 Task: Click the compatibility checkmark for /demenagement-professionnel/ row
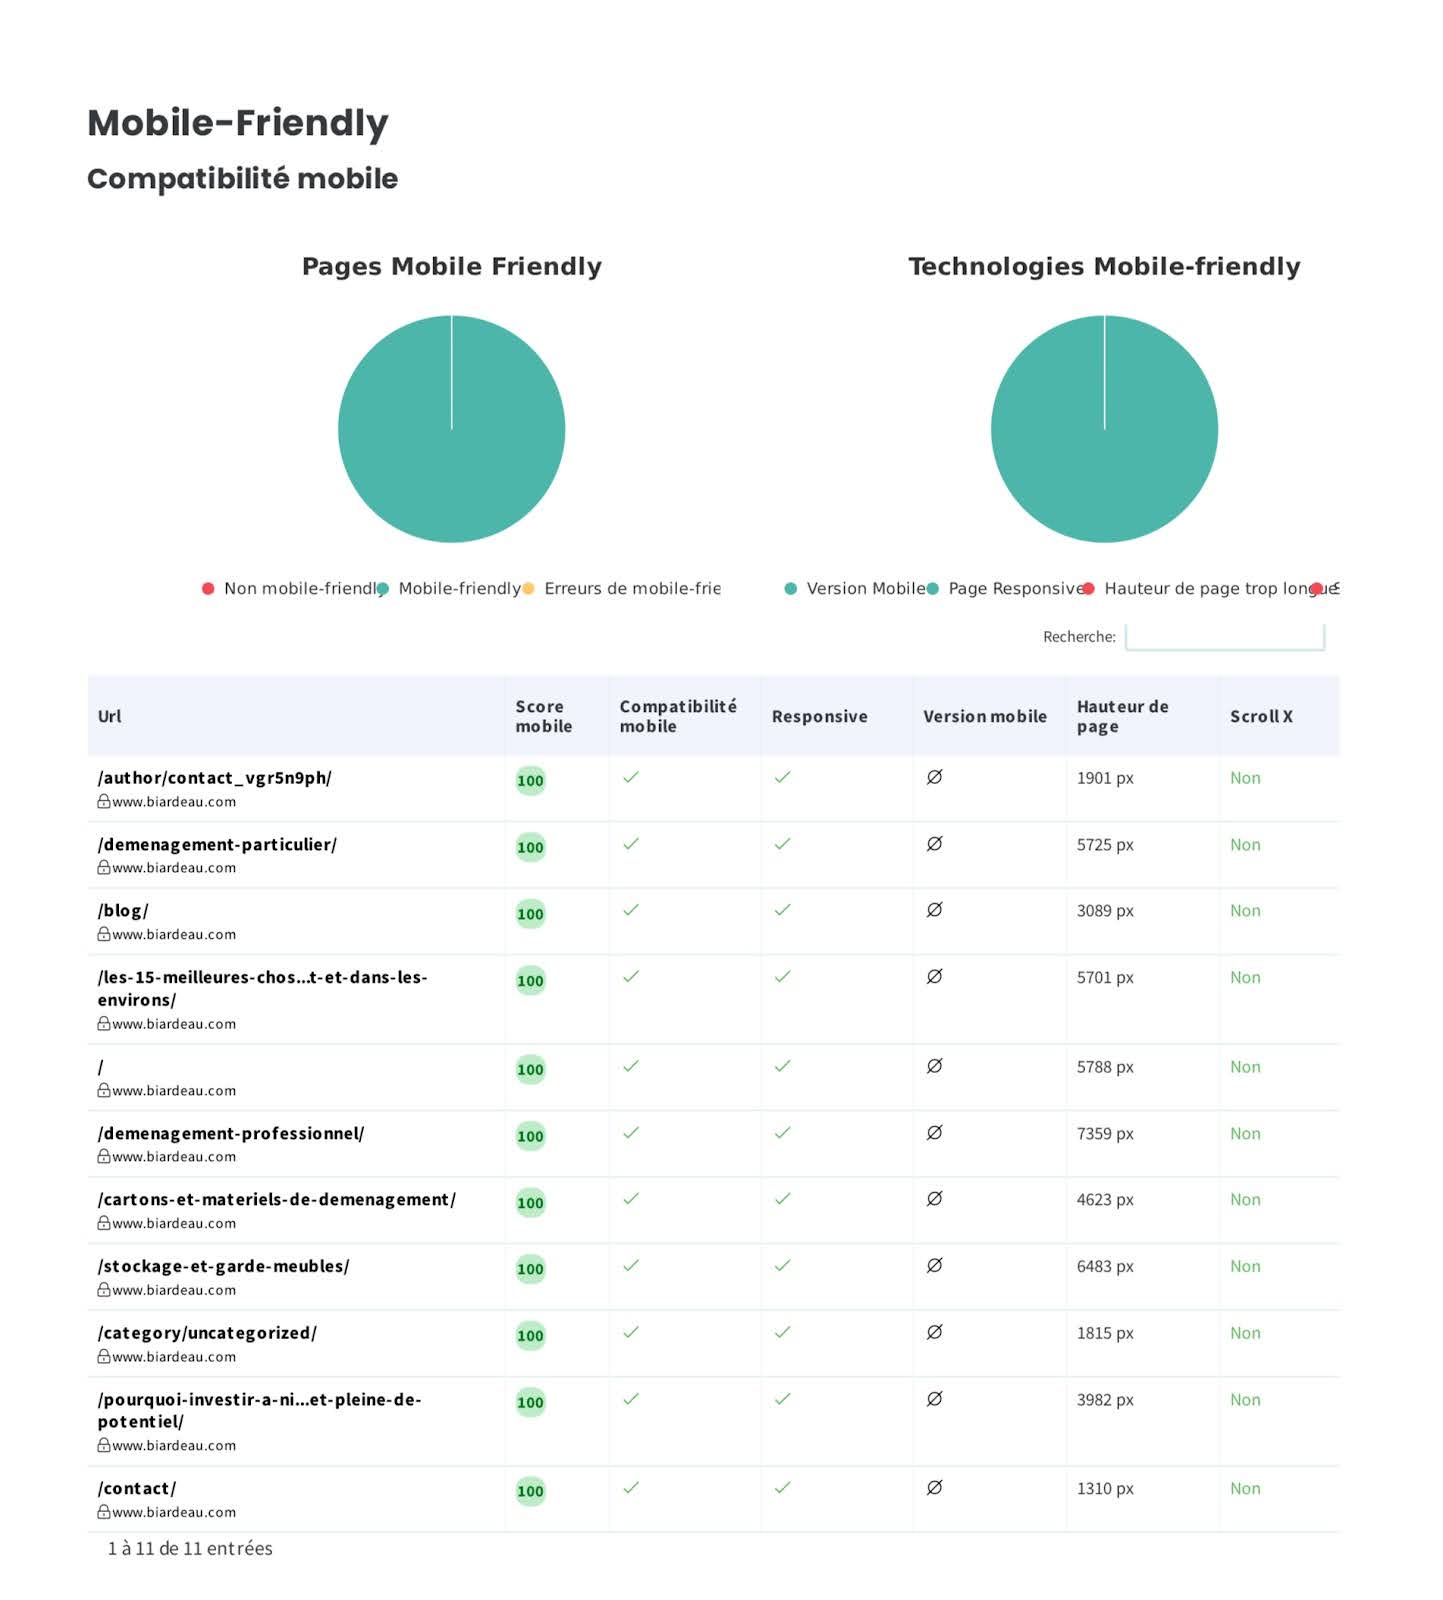pos(630,1133)
